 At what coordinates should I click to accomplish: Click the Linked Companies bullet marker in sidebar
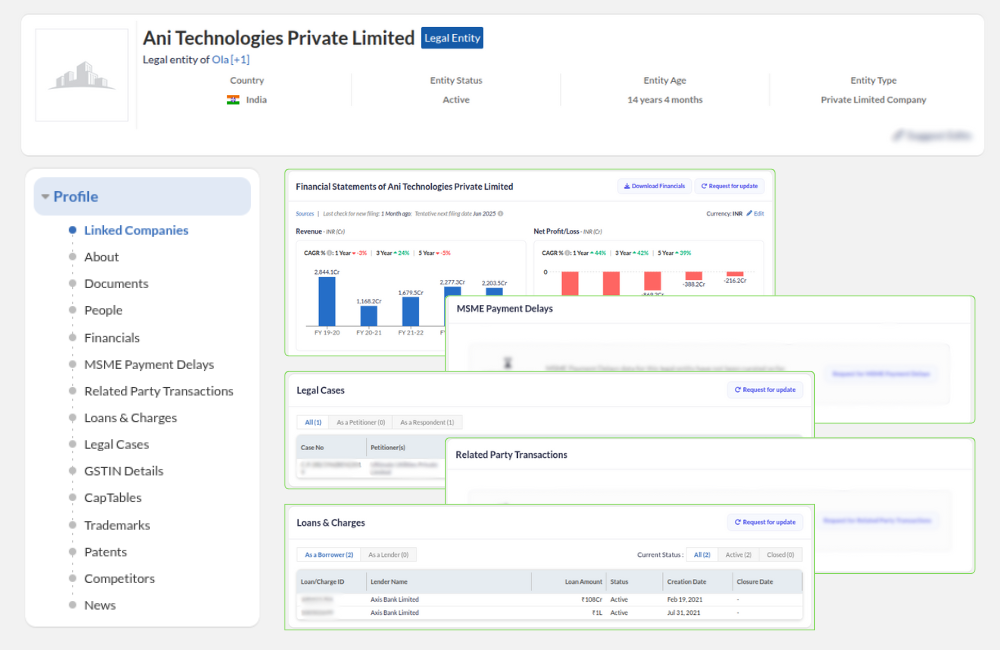72,230
